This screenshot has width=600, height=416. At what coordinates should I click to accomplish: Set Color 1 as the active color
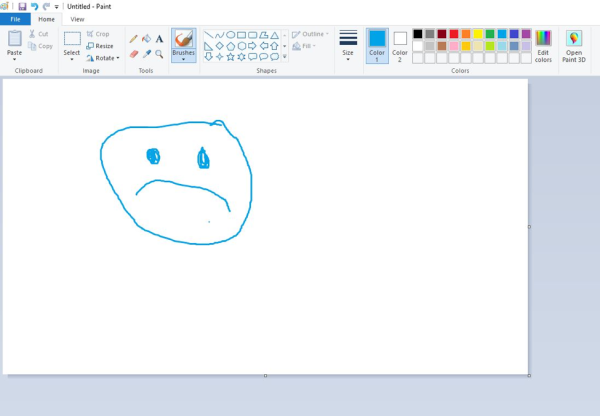377,45
